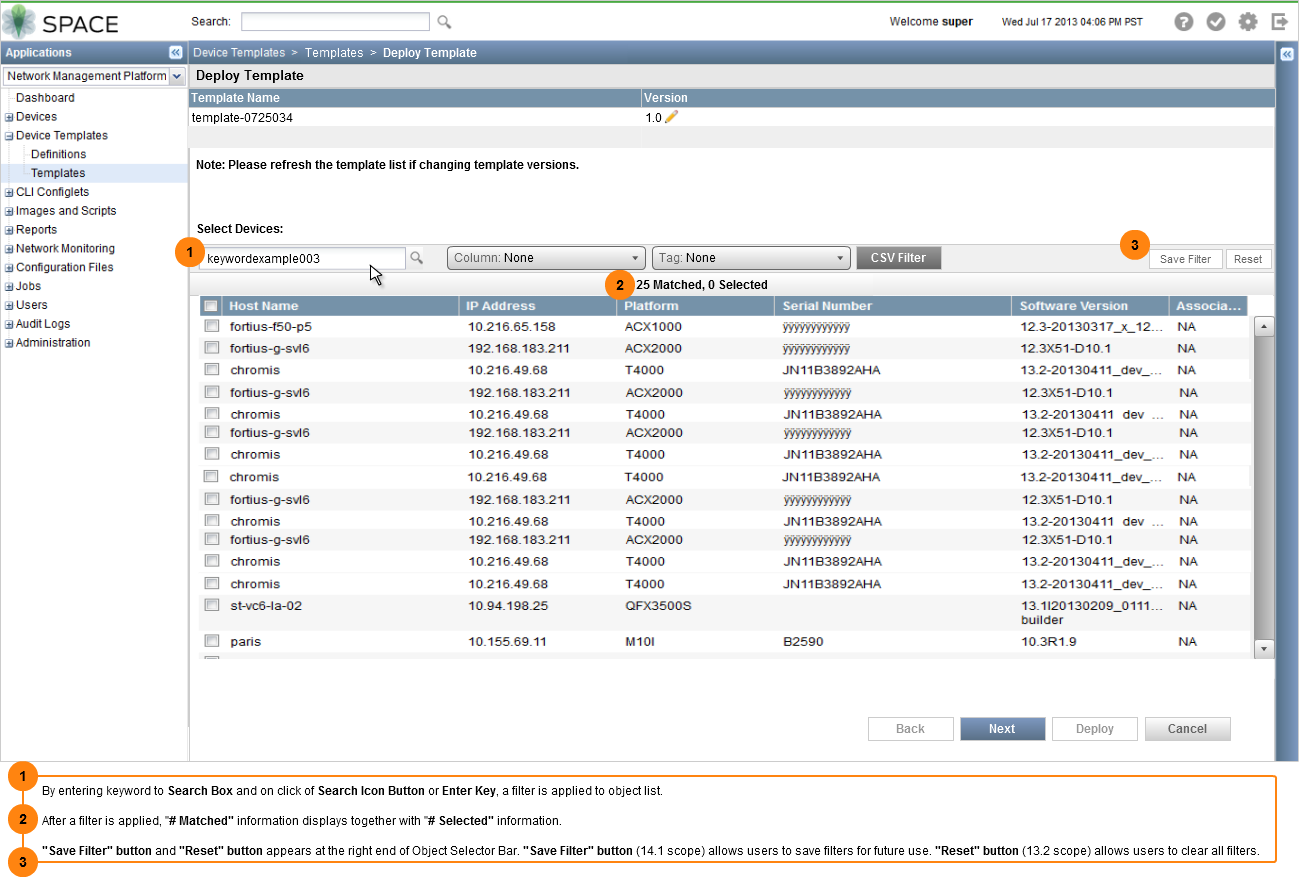Expand the Jobs tree node
1299x877 pixels.
click(9, 287)
